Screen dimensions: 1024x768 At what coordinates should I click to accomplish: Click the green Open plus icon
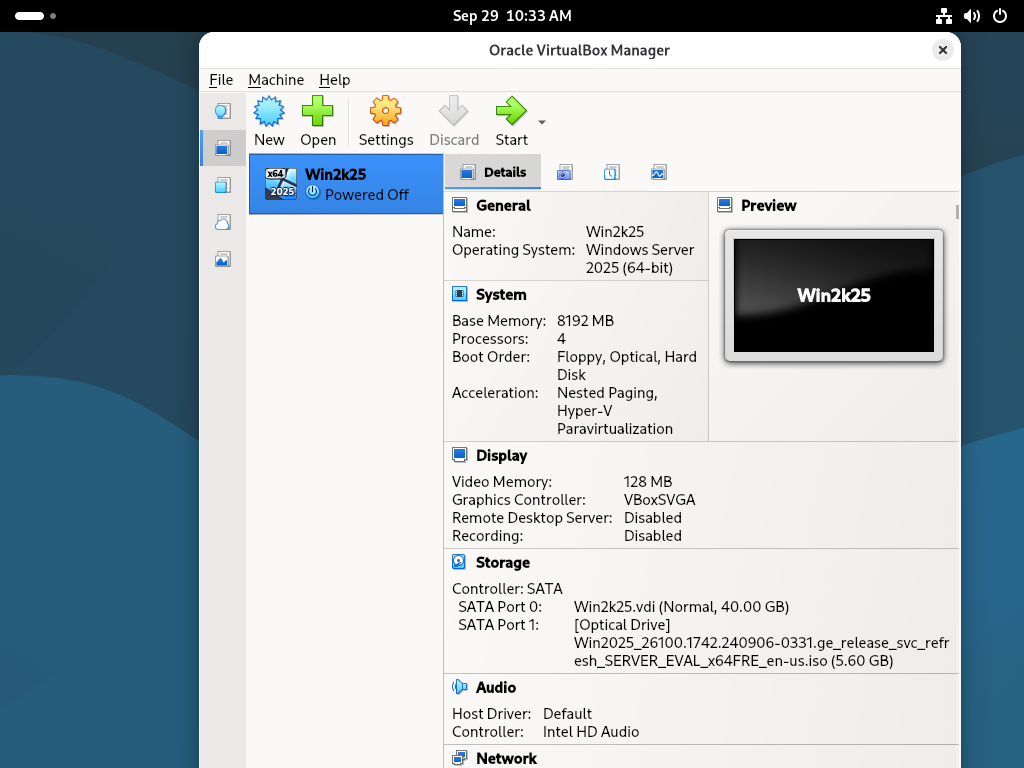pyautogui.click(x=318, y=112)
